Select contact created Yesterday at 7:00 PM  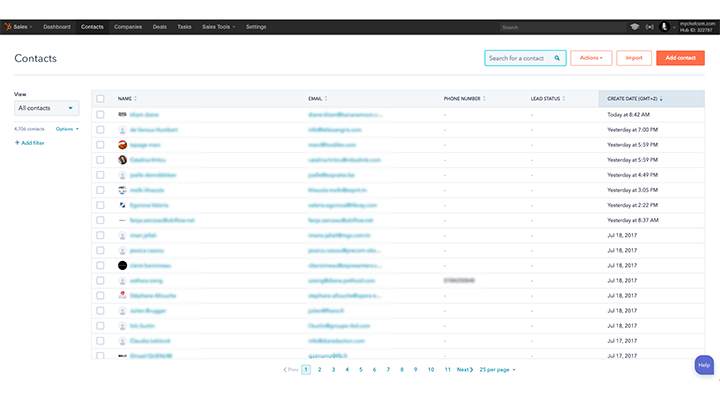[x=100, y=130]
